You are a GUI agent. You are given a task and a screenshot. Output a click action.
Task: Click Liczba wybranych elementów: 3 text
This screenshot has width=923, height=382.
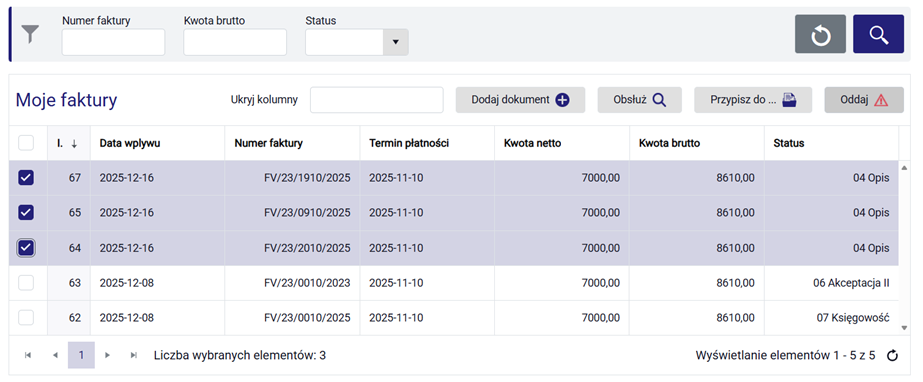[240, 356]
